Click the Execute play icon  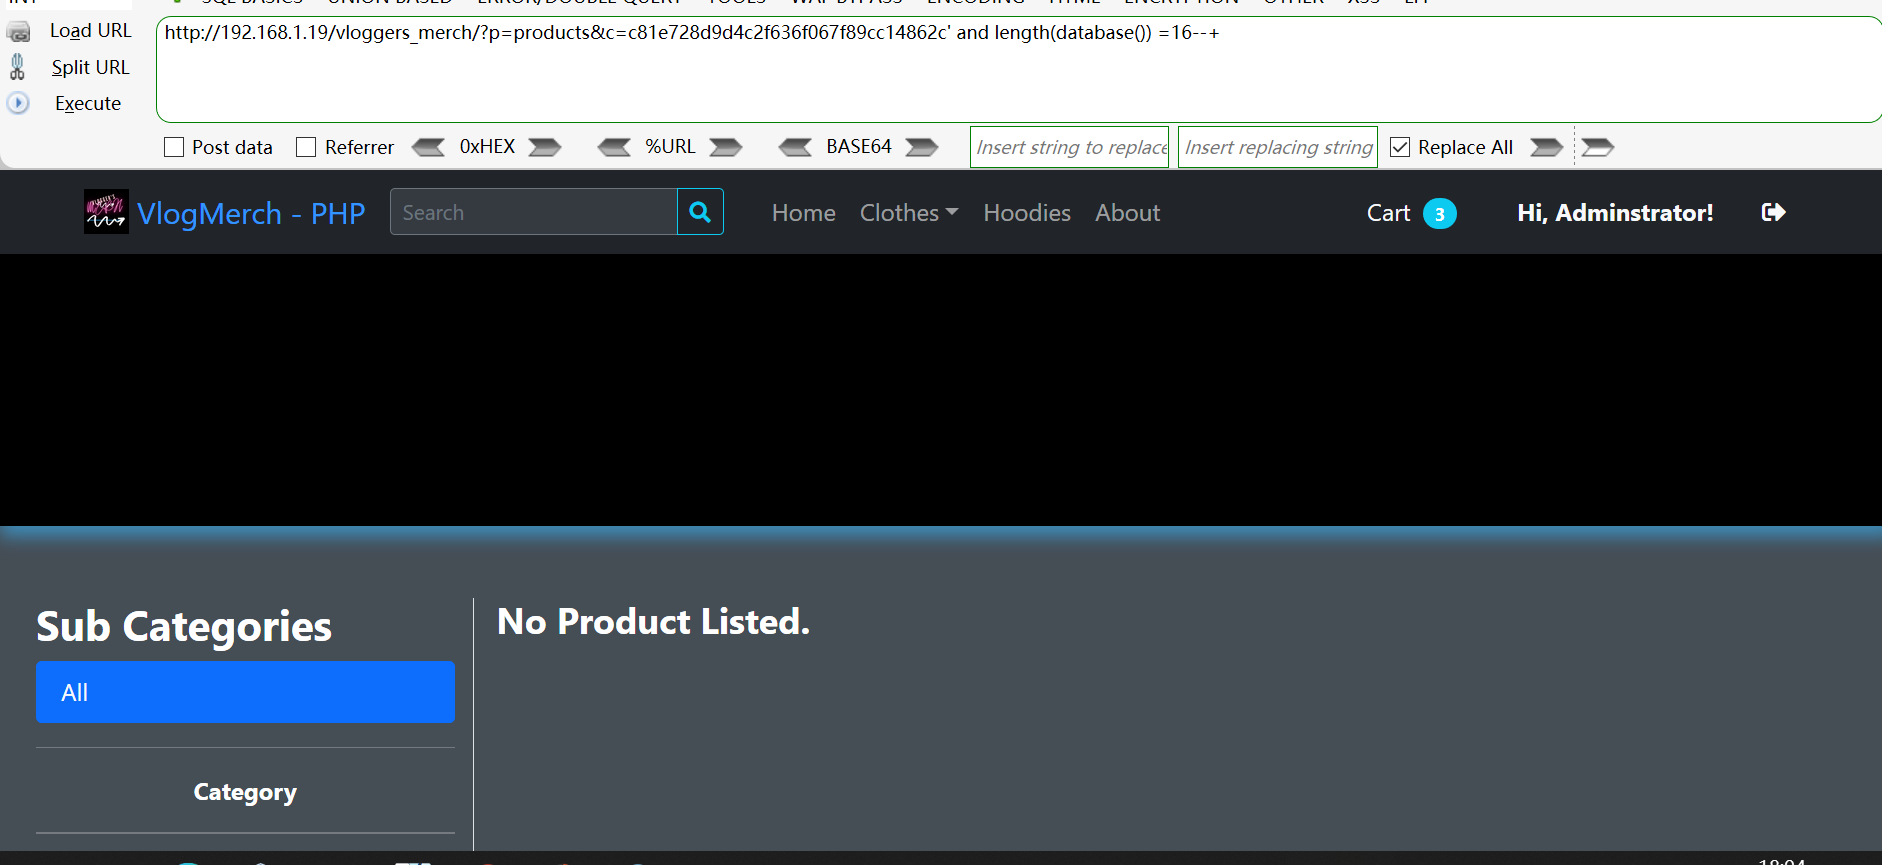point(18,103)
